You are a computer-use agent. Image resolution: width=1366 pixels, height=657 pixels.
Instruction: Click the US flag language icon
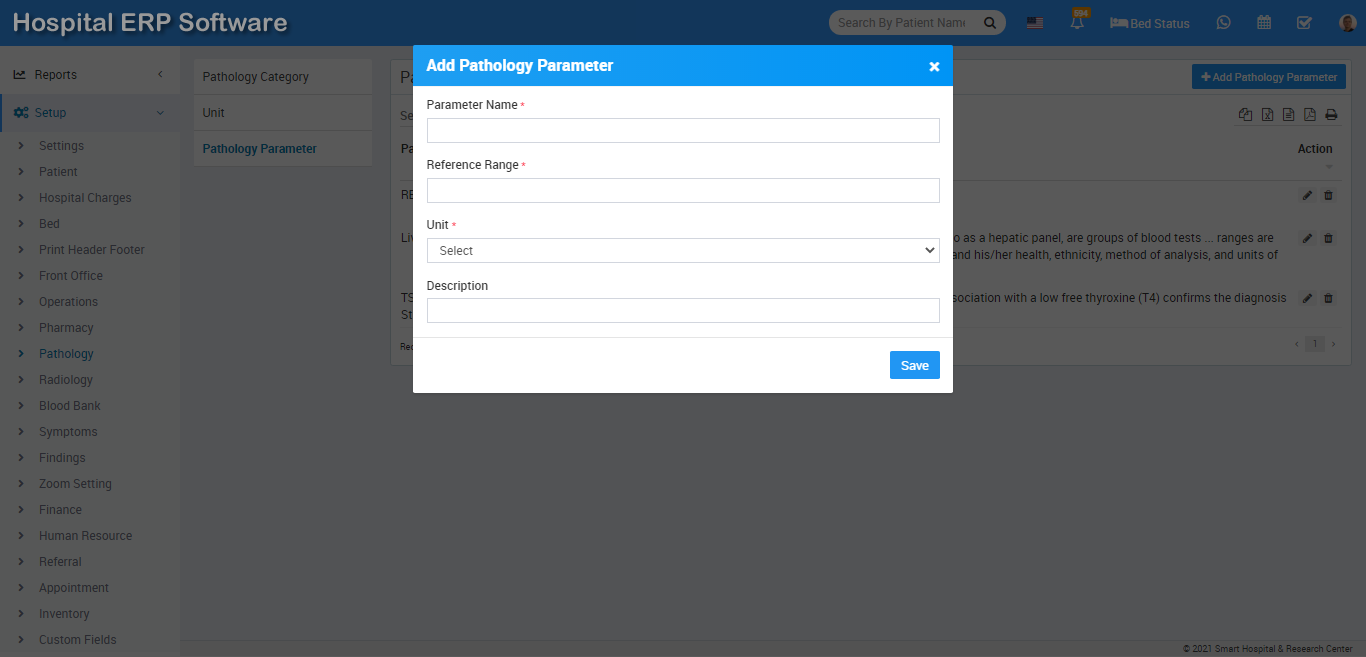tap(1035, 23)
